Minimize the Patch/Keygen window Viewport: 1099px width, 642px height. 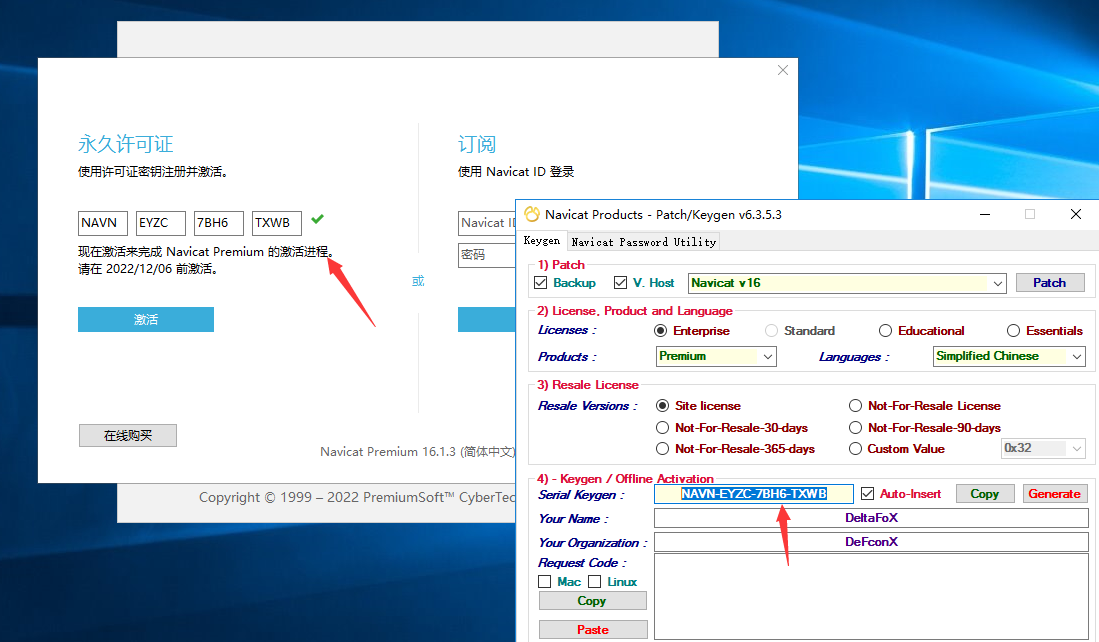point(984,214)
